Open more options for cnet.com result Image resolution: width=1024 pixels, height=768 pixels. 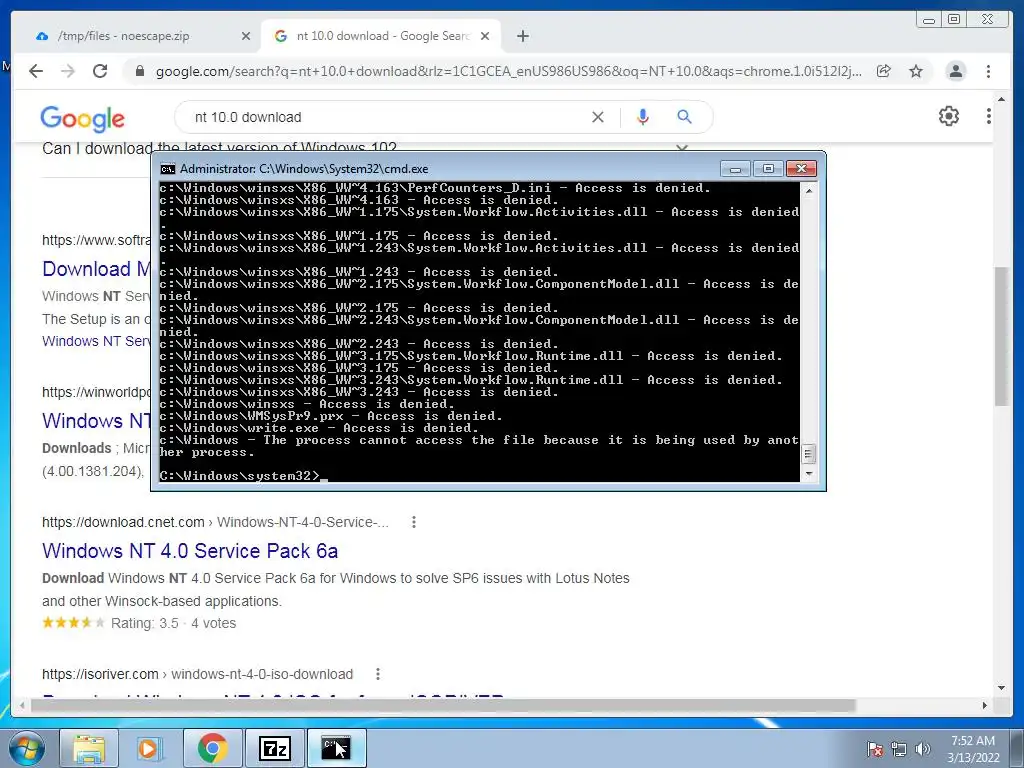[413, 522]
